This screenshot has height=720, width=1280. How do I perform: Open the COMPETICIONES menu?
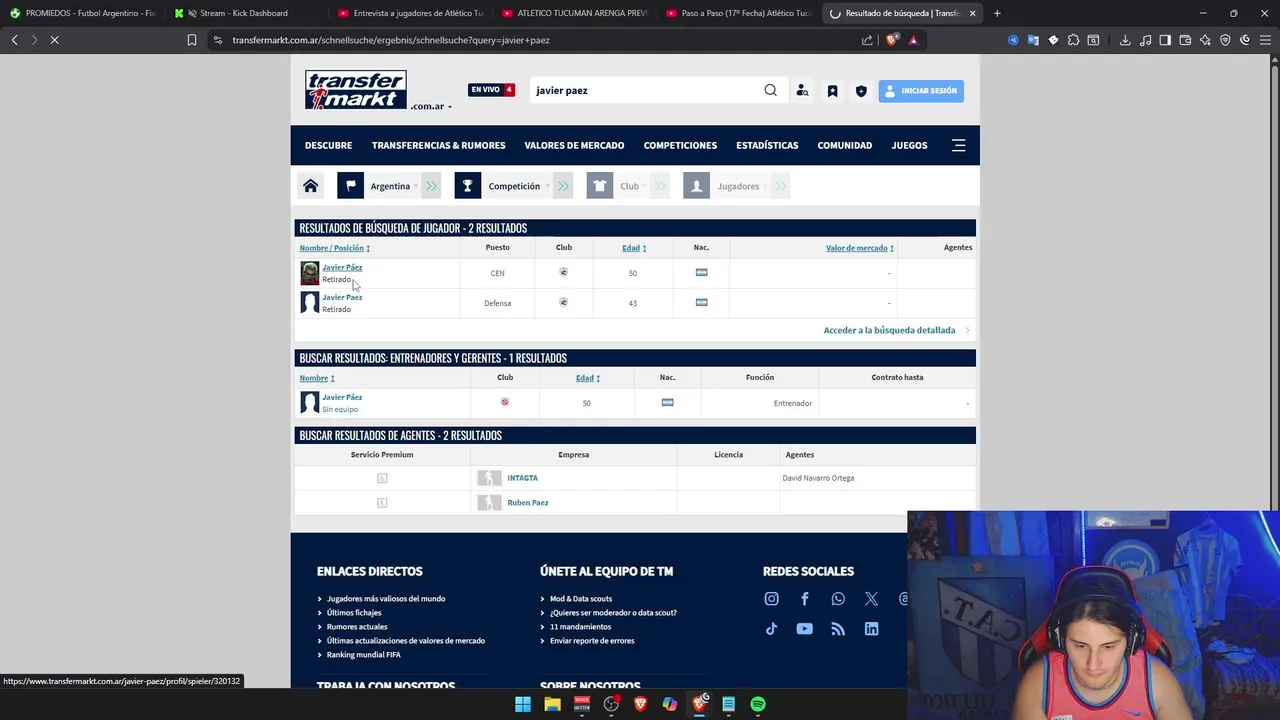[x=680, y=145]
